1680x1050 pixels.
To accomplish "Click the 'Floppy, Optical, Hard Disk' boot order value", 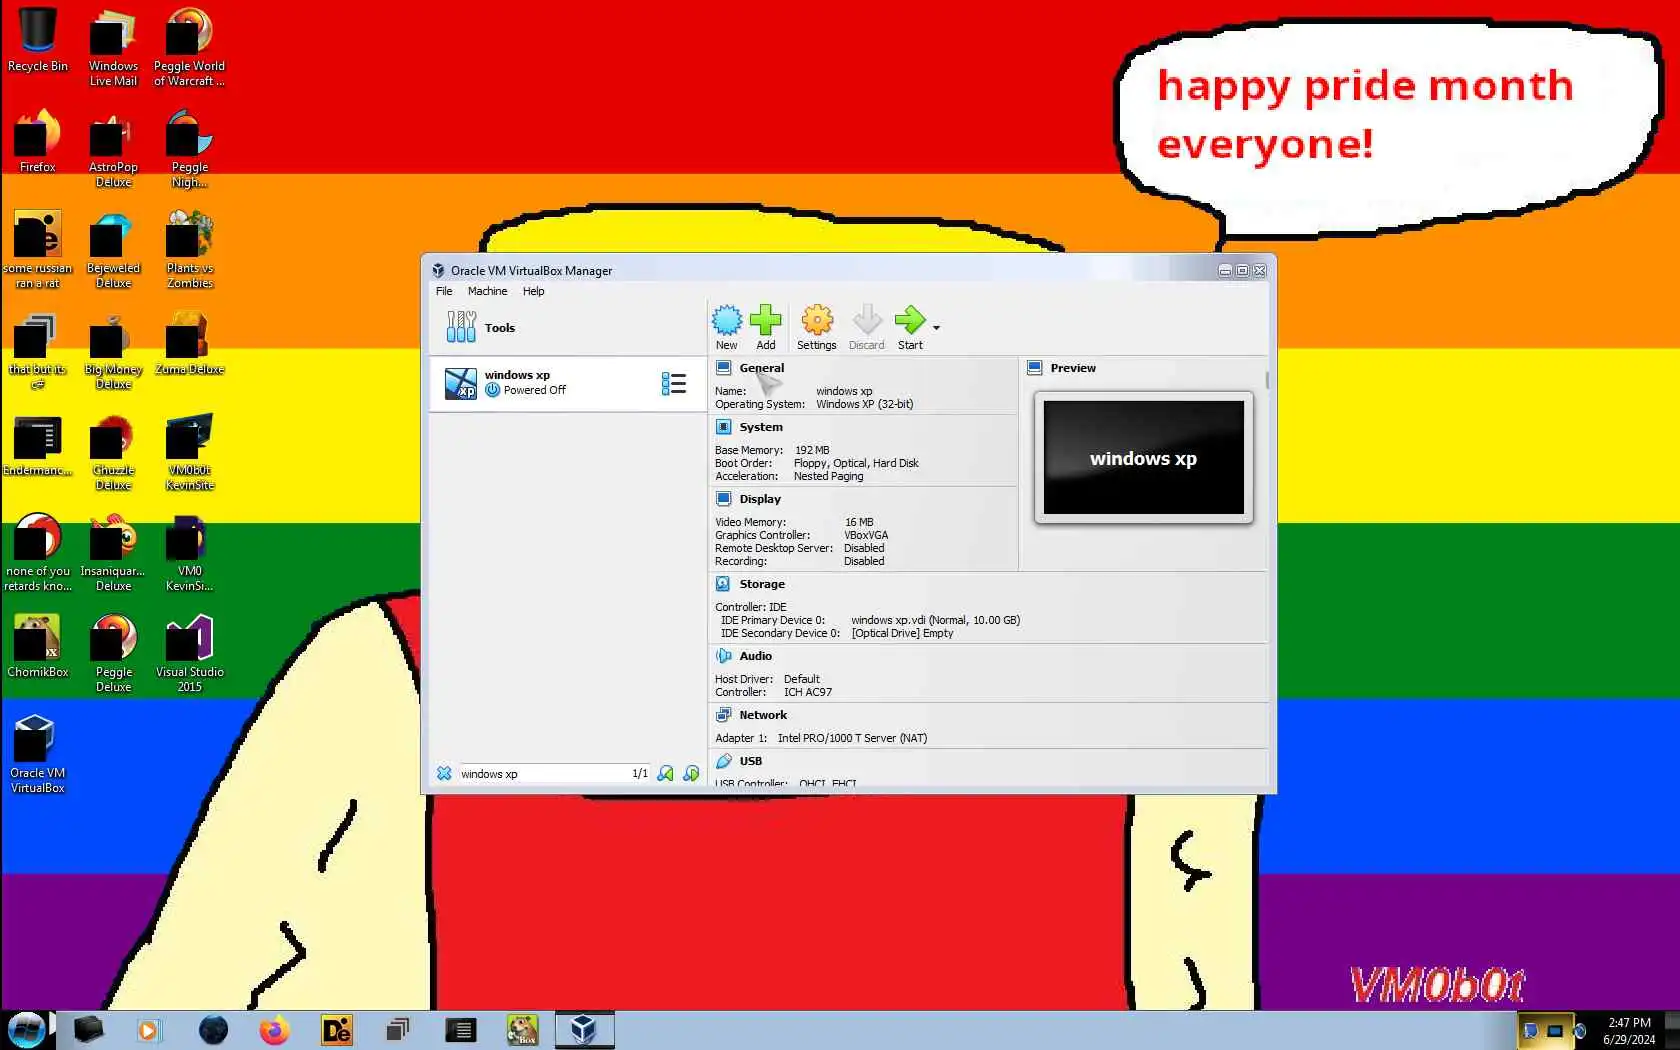I will 856,463.
